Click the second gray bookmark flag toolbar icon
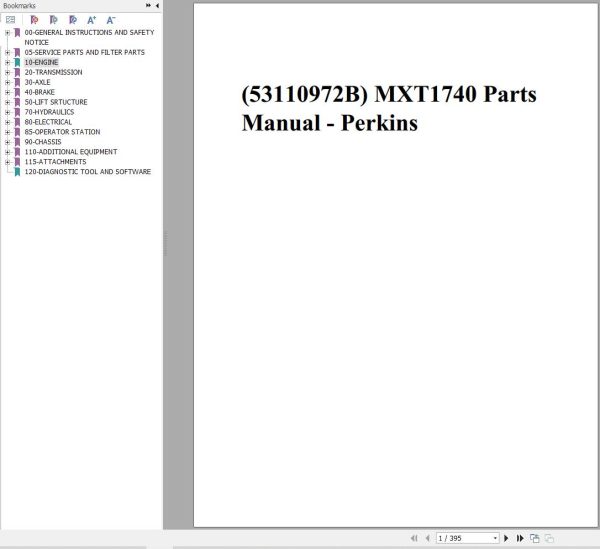 54,20
